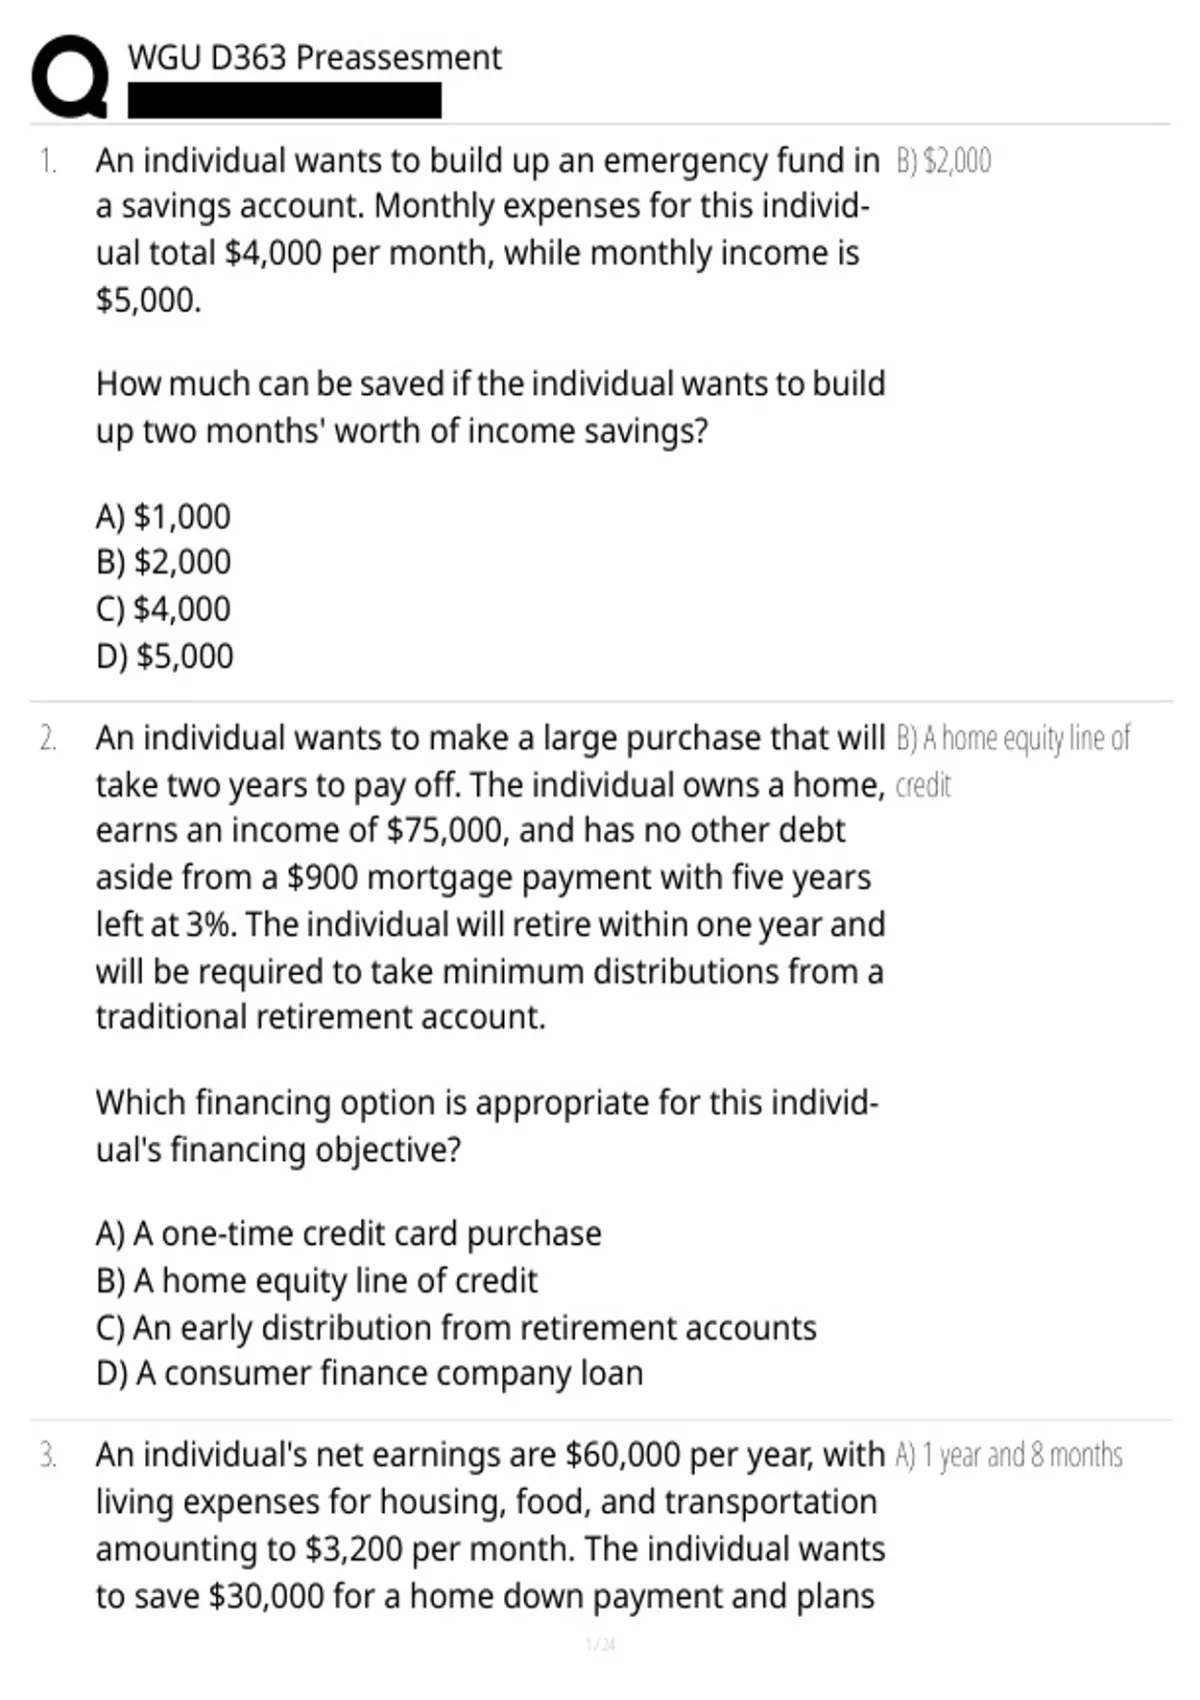
Task: Click the Quizlet Q logo icon
Action: pos(69,76)
